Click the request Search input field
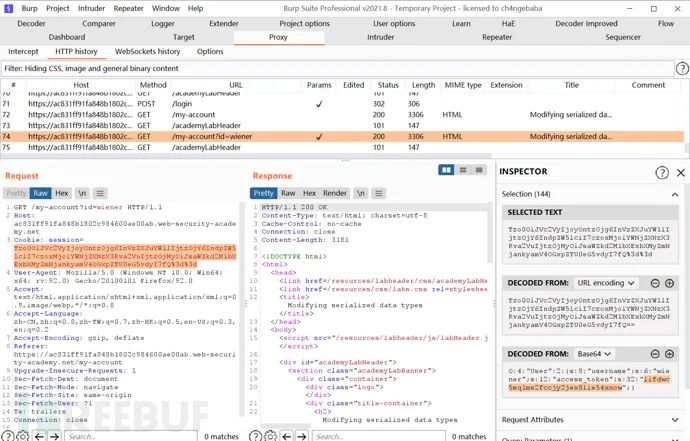690x441 pixels. click(x=131, y=437)
